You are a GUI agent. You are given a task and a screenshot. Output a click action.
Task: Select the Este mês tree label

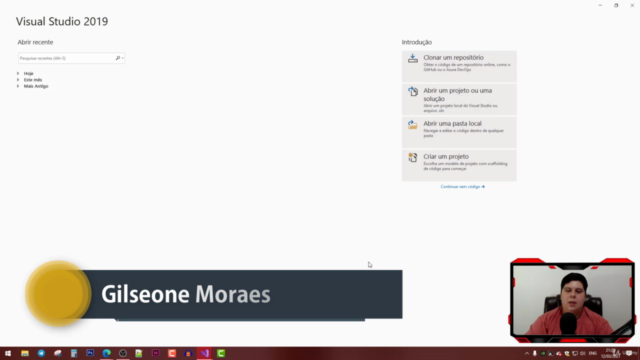click(x=33, y=80)
